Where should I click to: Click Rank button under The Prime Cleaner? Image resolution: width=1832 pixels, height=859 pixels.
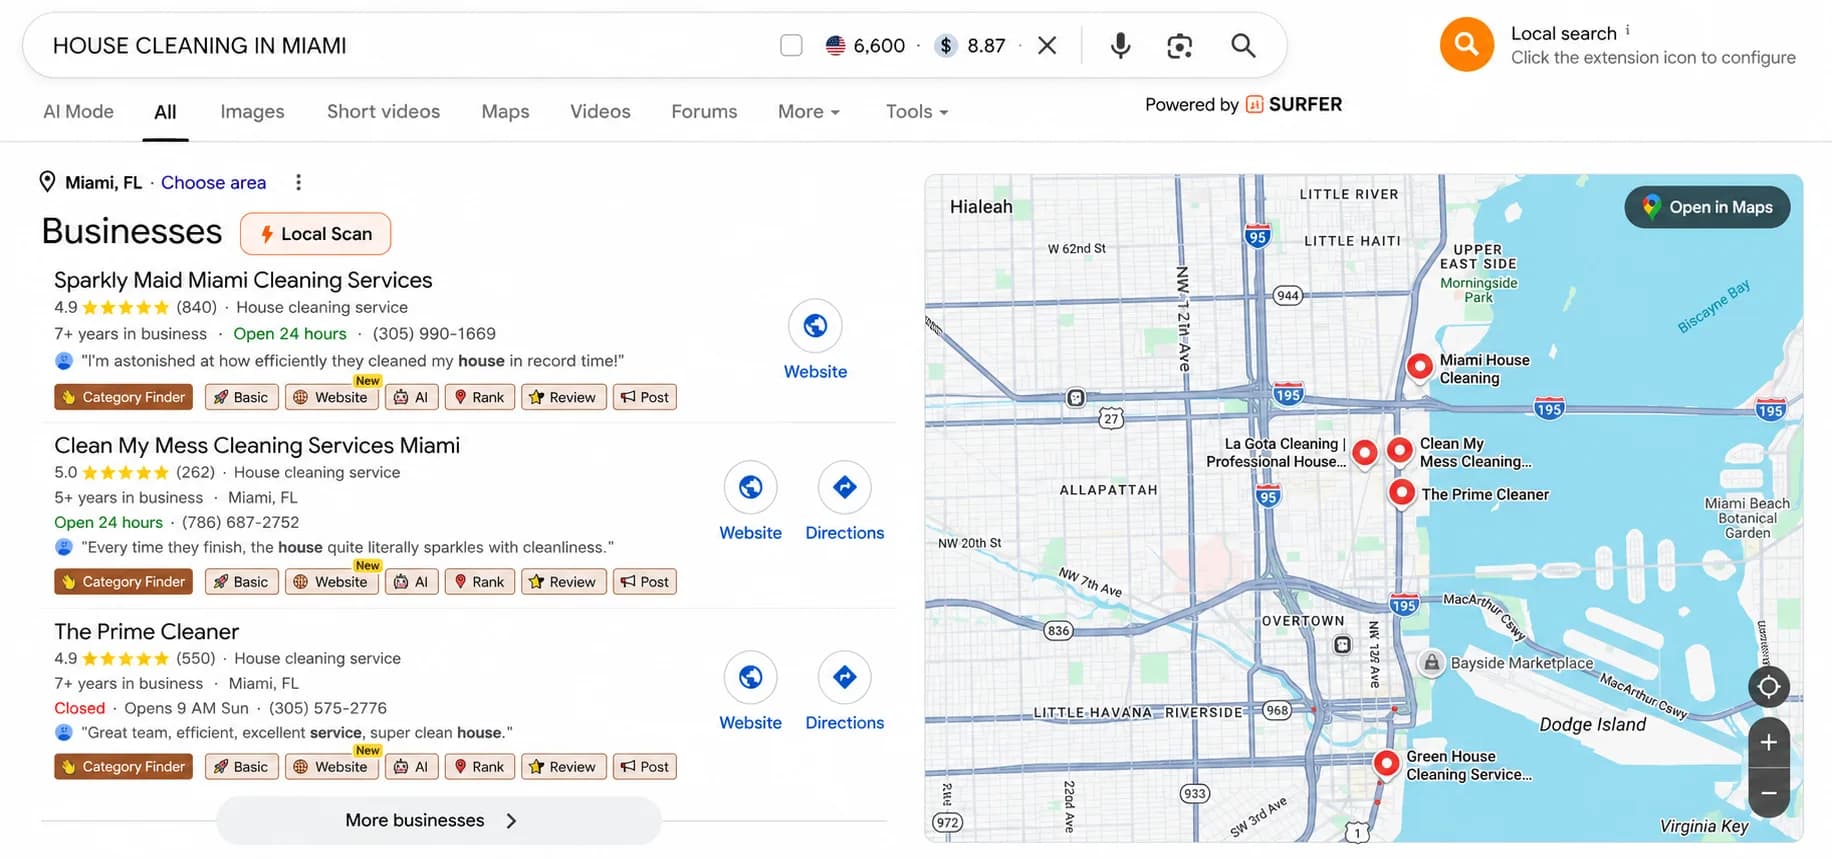click(x=479, y=767)
